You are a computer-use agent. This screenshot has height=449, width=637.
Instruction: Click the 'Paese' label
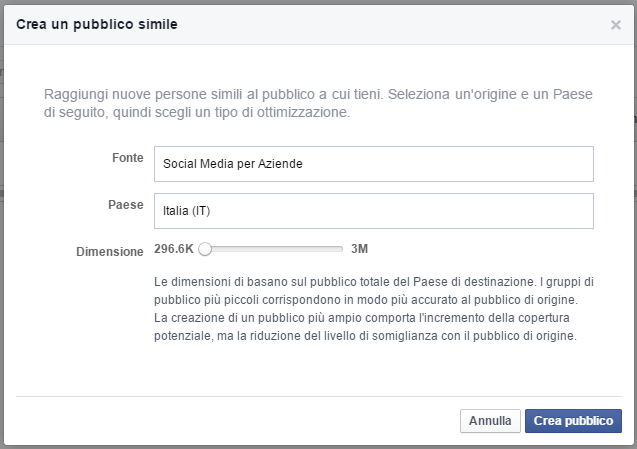[126, 204]
